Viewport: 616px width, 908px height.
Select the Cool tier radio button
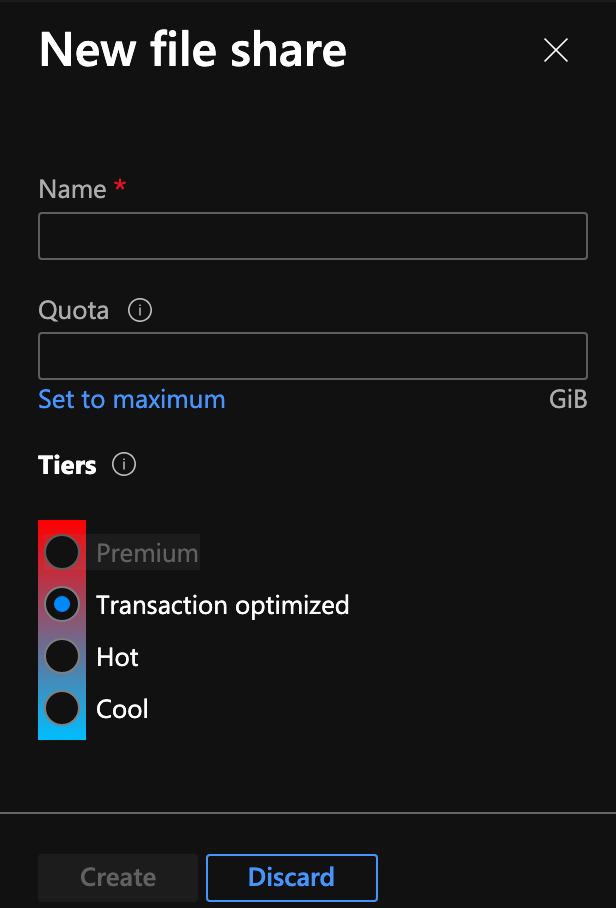click(62, 708)
